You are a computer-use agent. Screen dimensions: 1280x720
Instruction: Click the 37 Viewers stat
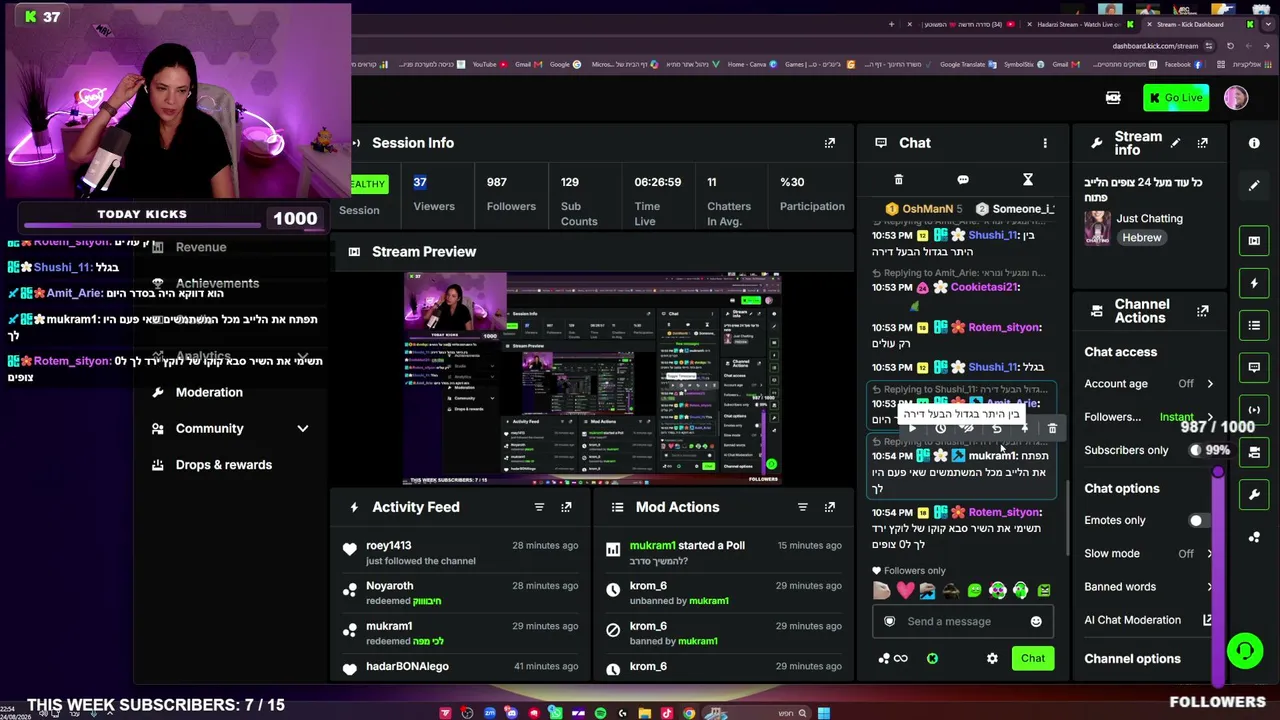click(x=434, y=194)
